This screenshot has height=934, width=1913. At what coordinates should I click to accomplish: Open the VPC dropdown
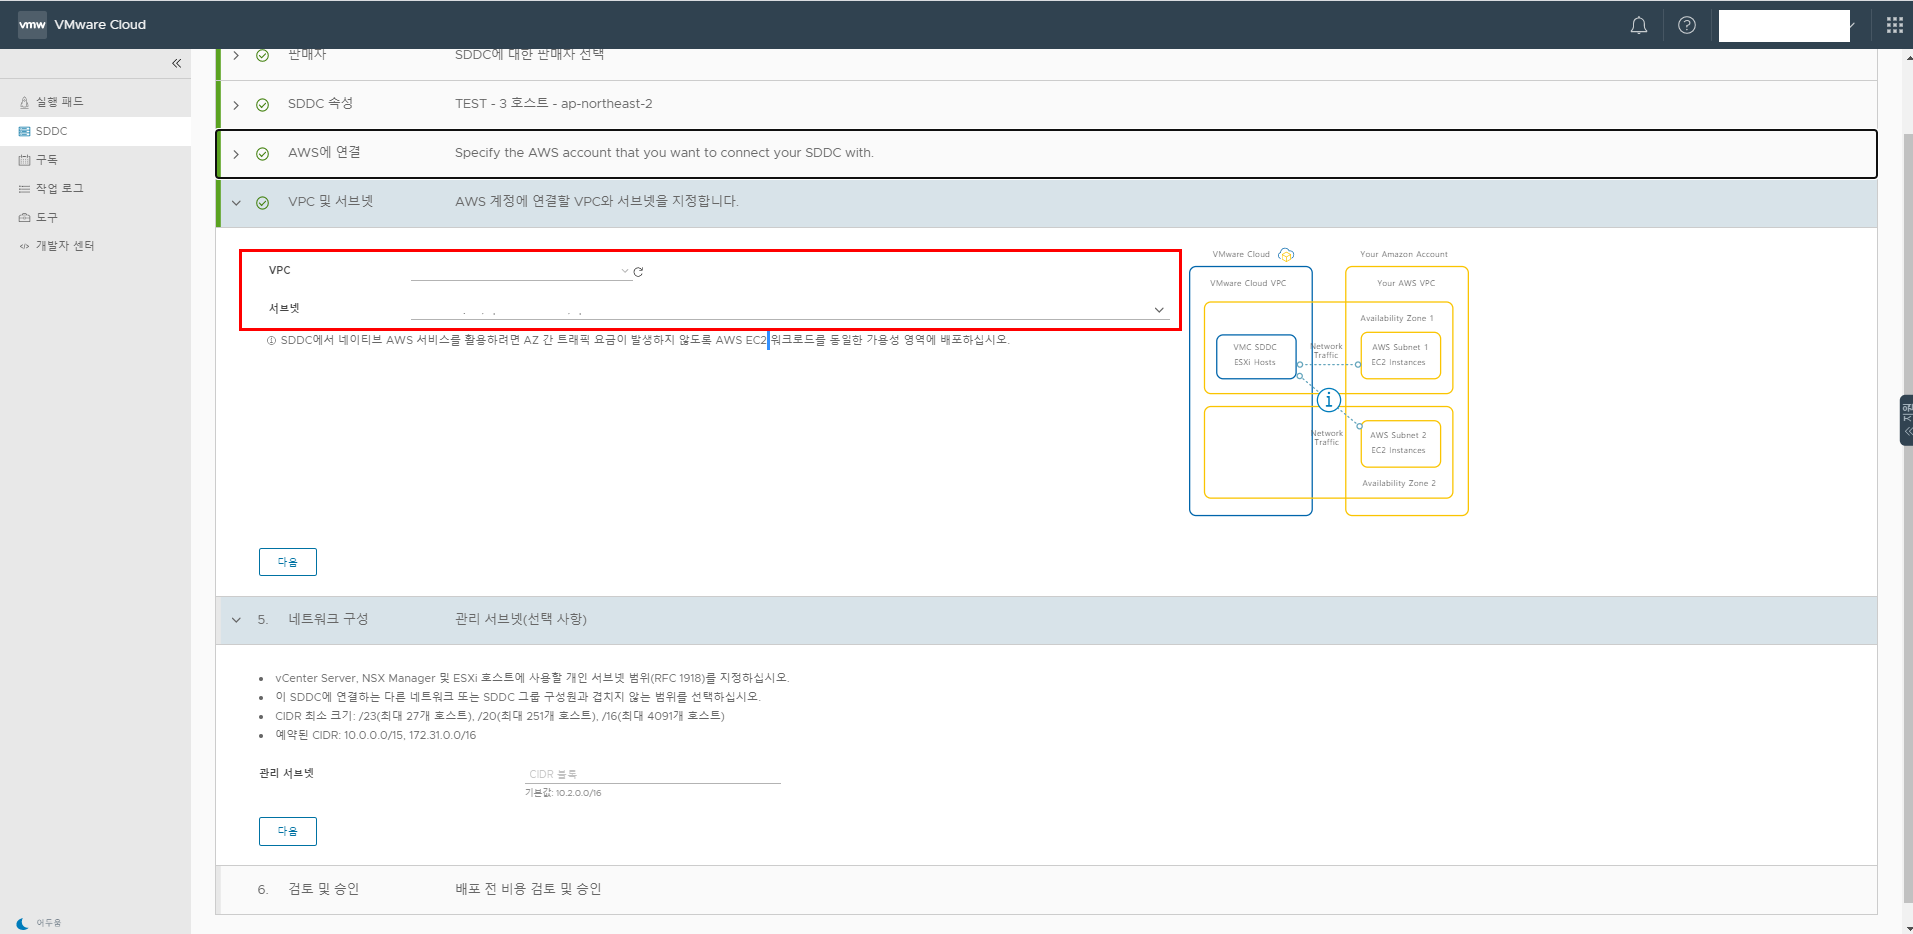pyautogui.click(x=521, y=271)
